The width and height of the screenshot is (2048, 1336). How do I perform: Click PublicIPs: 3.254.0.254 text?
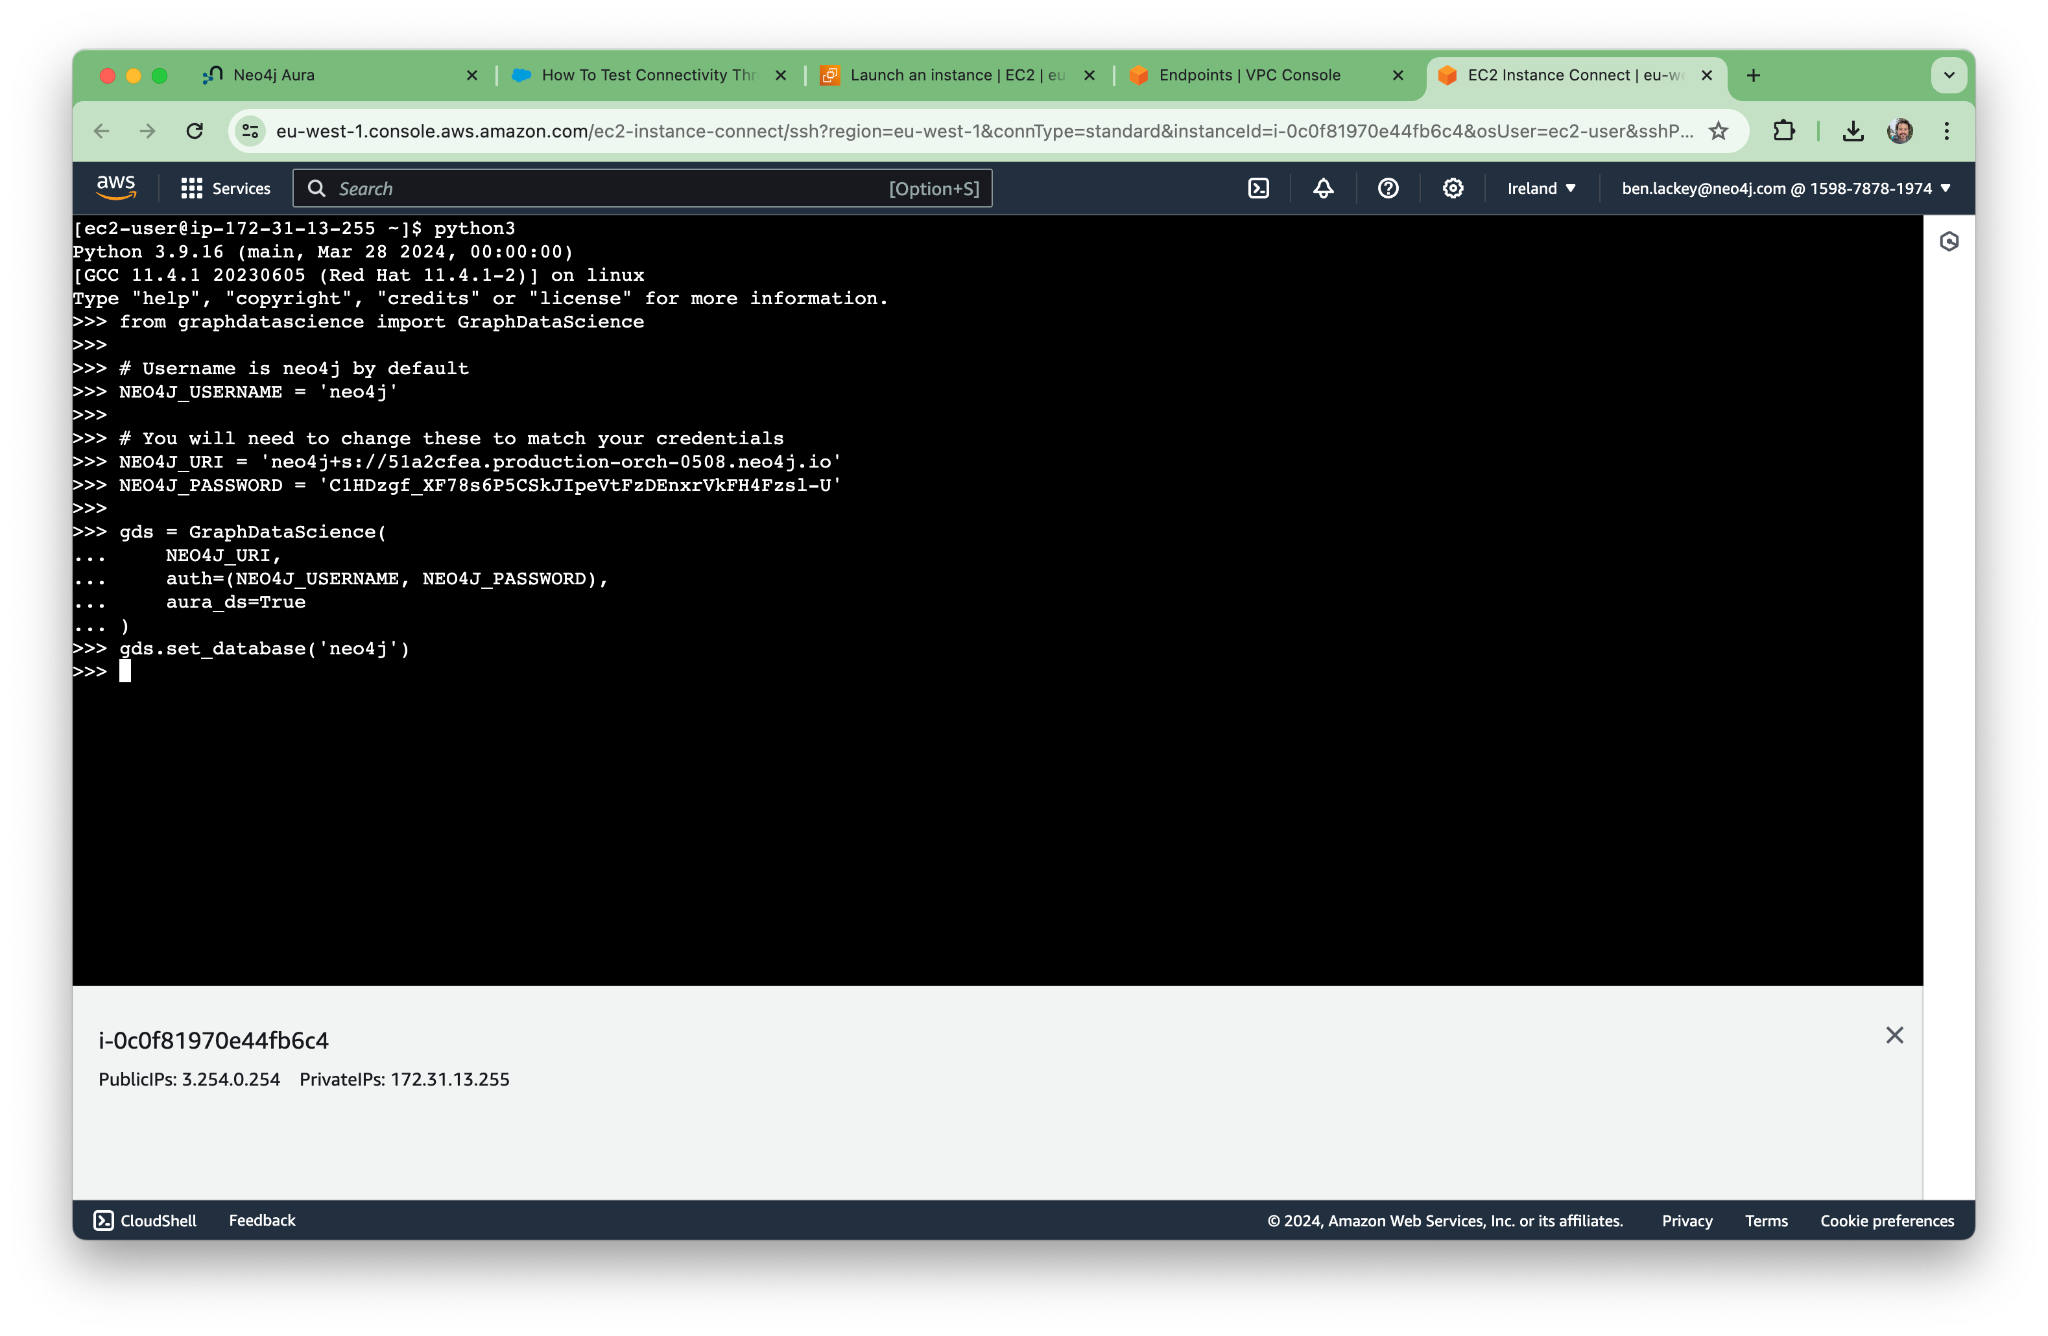coord(189,1079)
